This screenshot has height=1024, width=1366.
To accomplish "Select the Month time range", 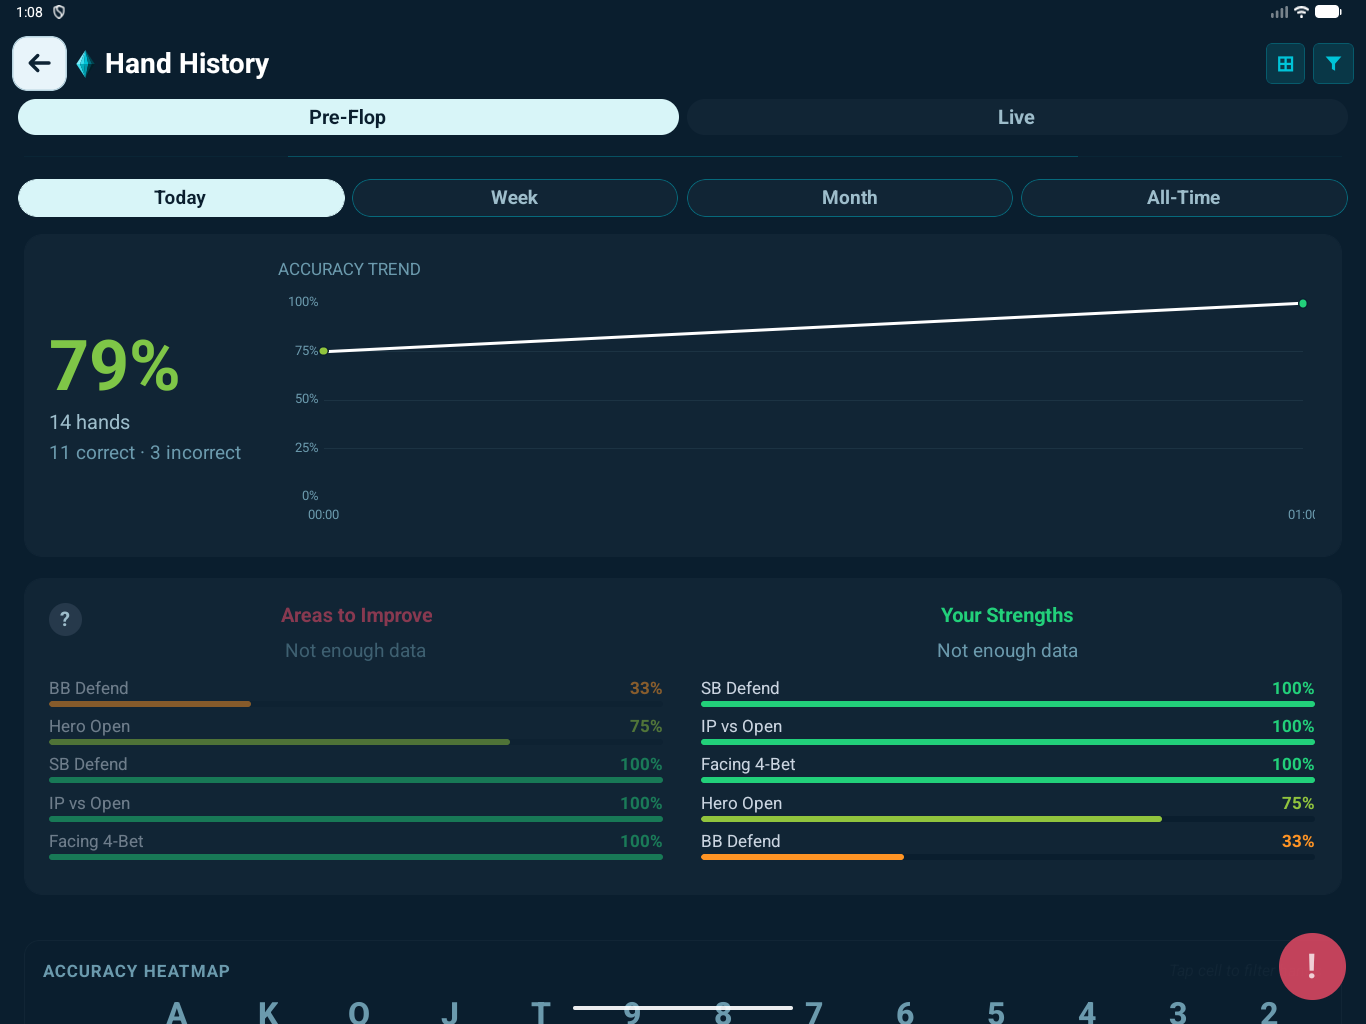I will [849, 198].
